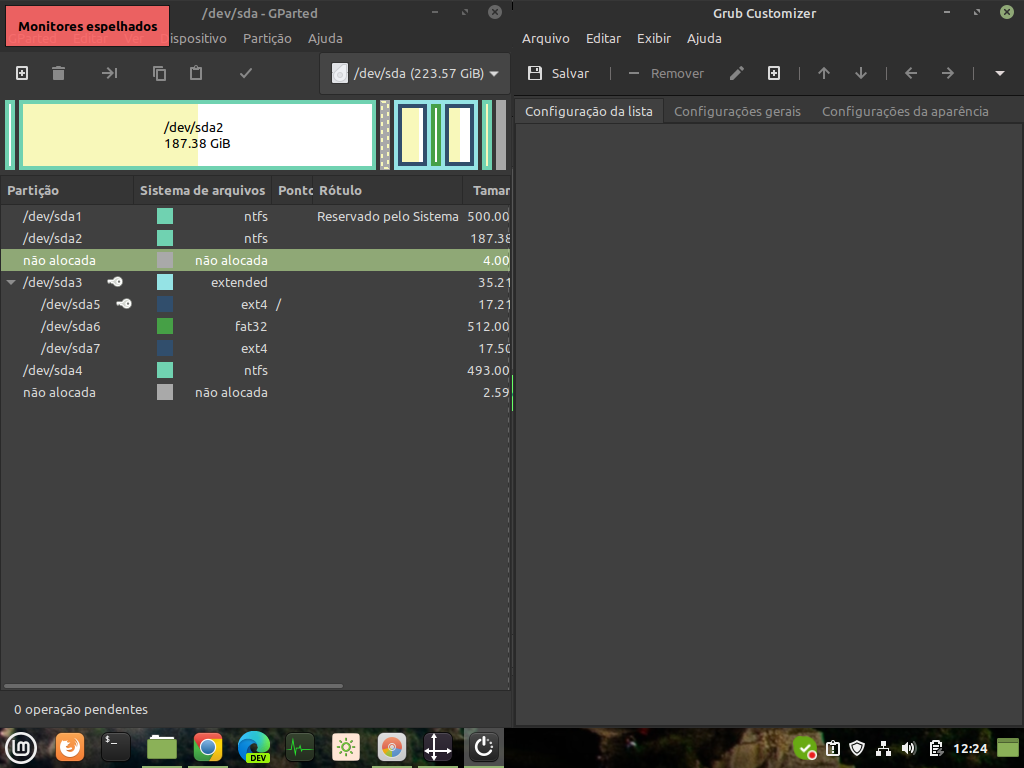Click the 12:24 clock in the panel

point(970,748)
